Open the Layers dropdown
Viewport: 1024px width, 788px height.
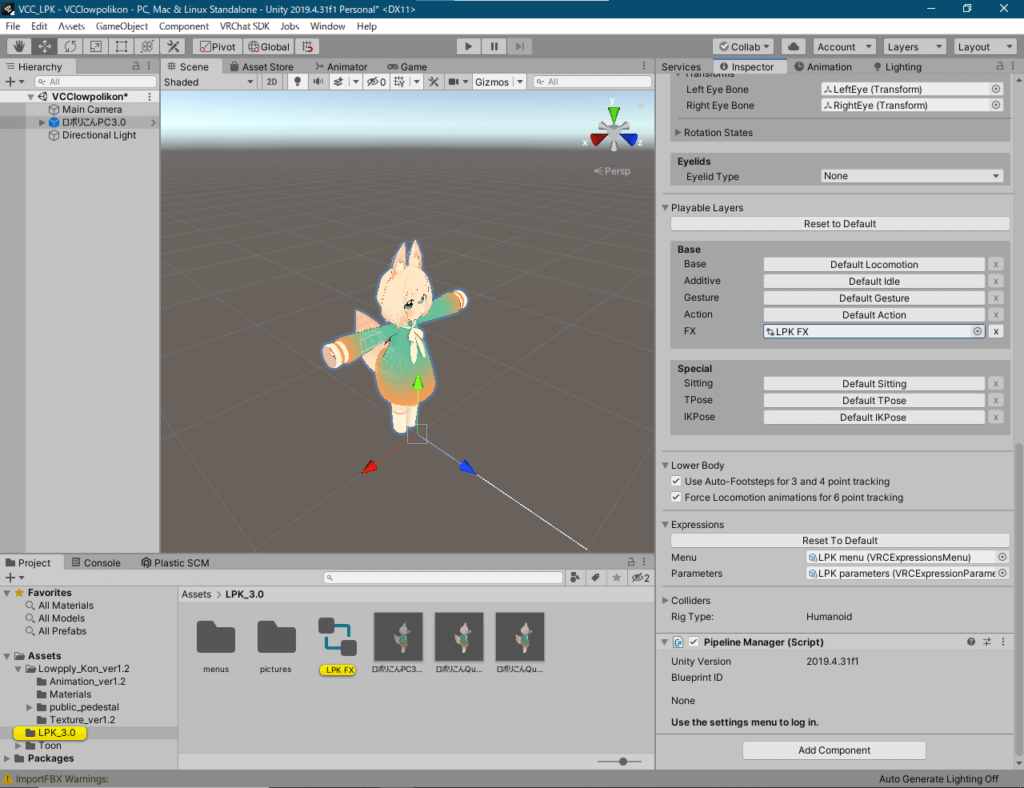coord(914,46)
